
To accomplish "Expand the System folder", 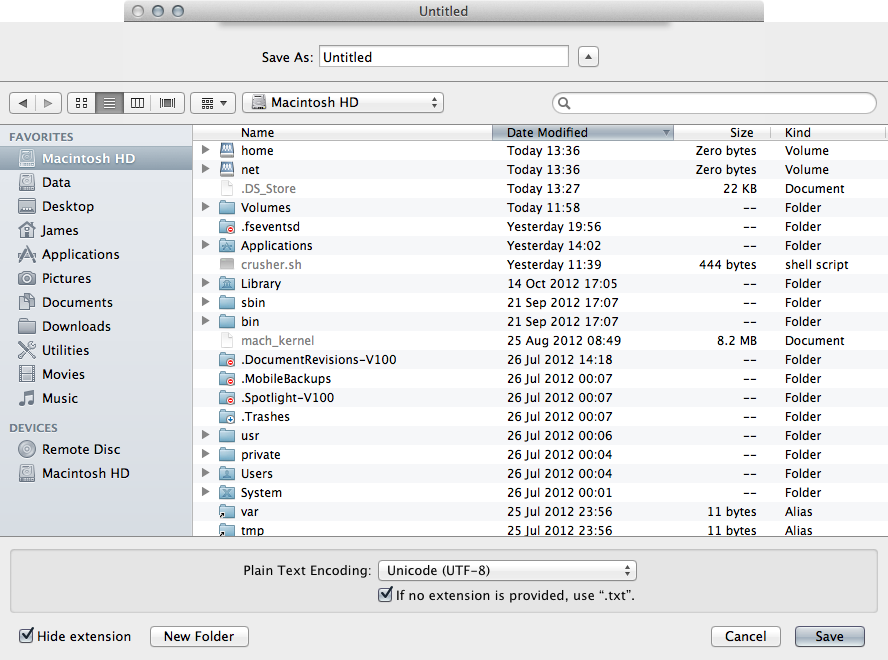I will [x=206, y=492].
